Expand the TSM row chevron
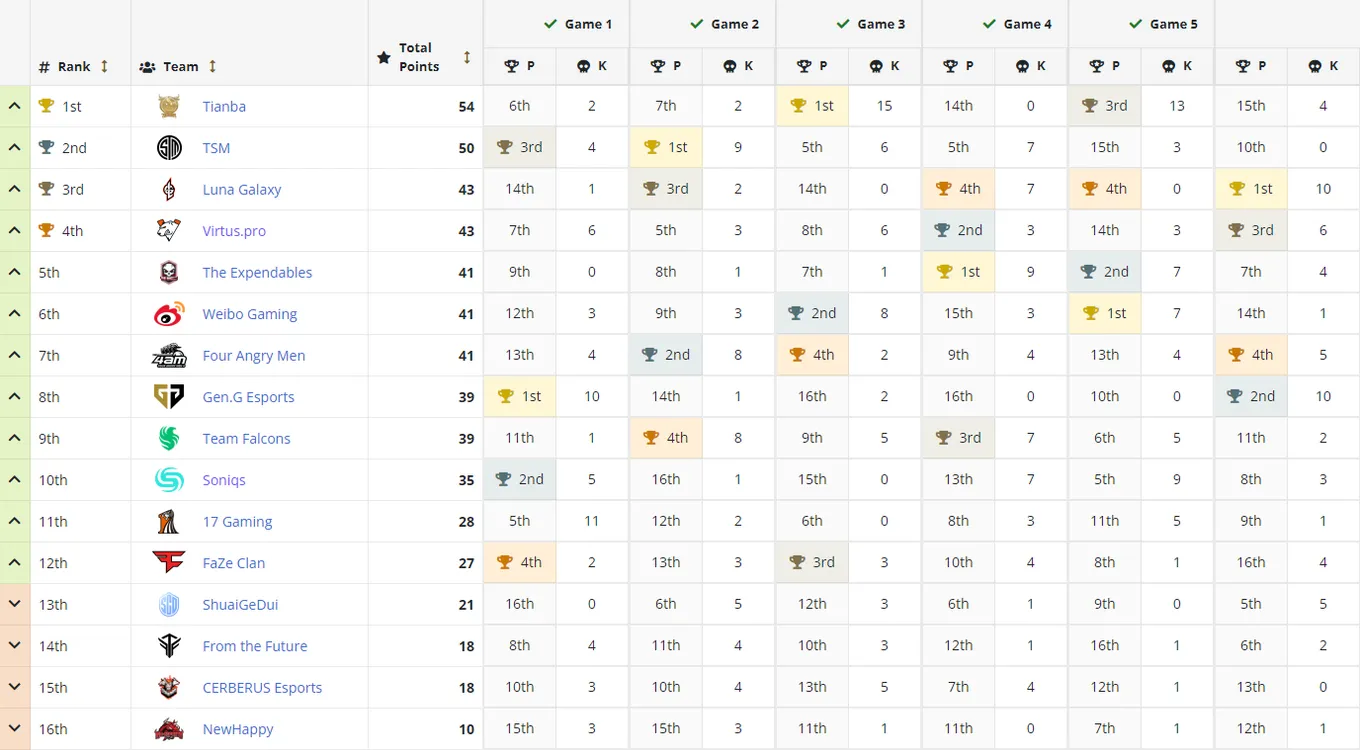This screenshot has width=1360, height=750. click(x=15, y=148)
